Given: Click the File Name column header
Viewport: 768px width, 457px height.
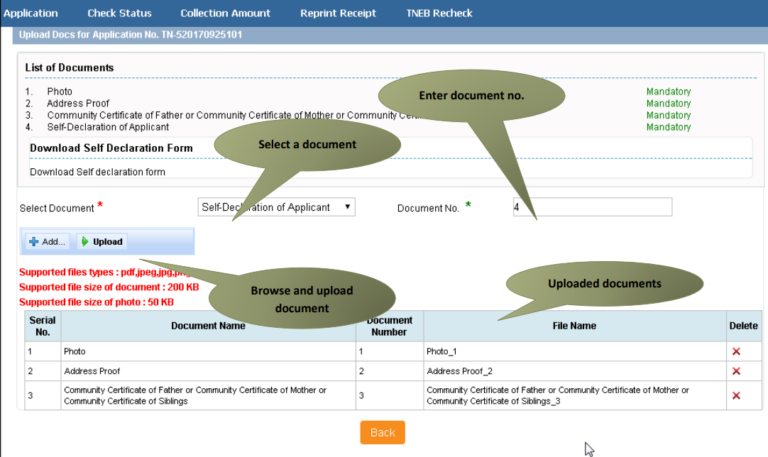Looking at the screenshot, I should pyautogui.click(x=574, y=325).
